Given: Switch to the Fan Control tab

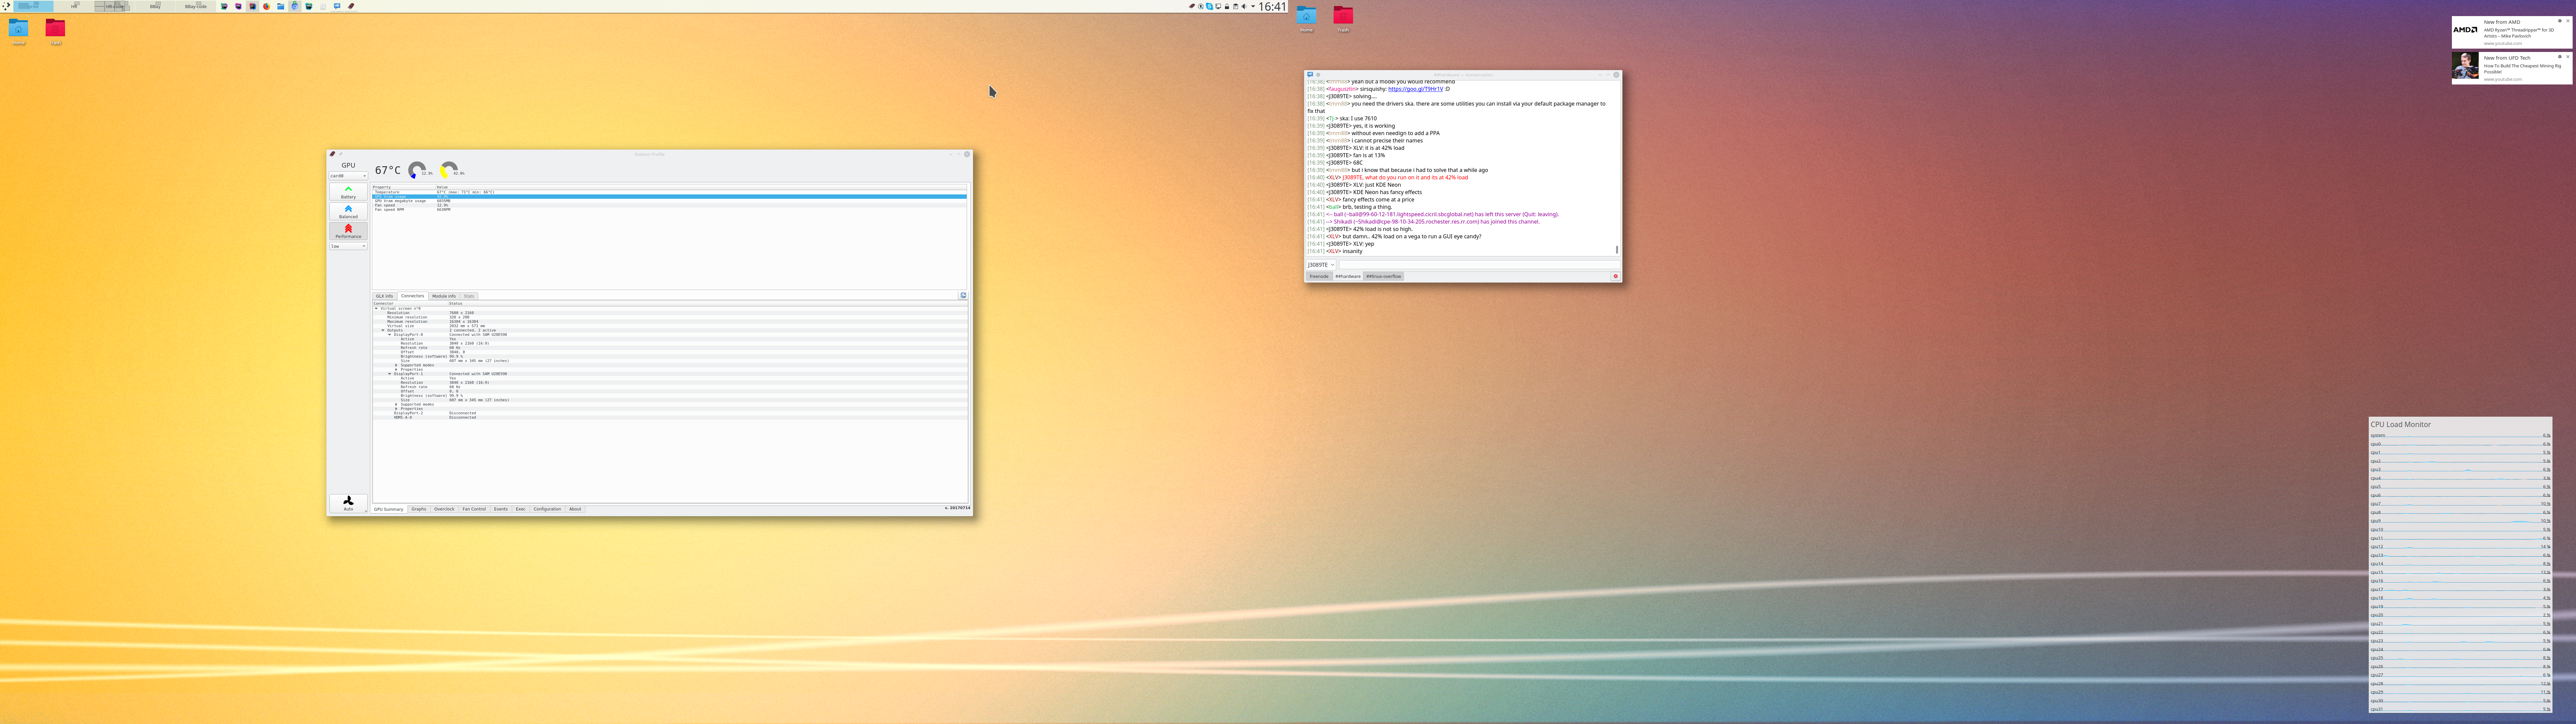Looking at the screenshot, I should (474, 509).
